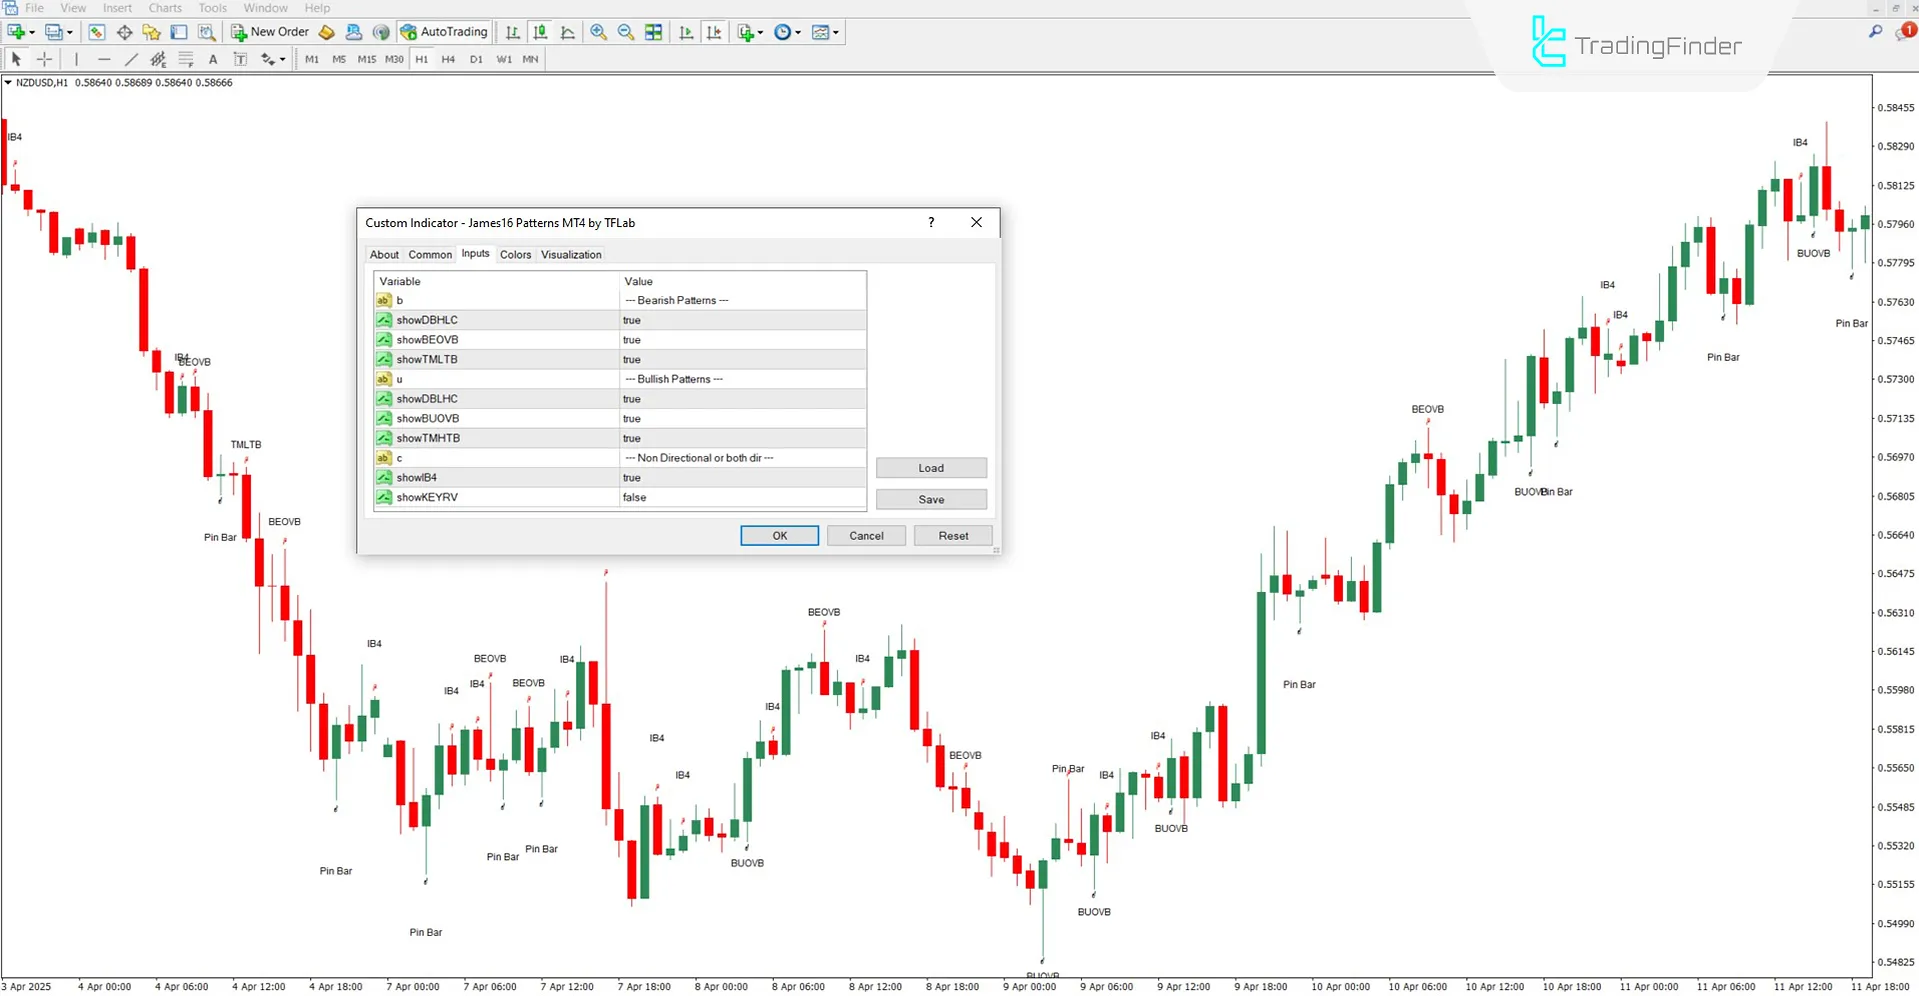1919x996 pixels.
Task: Draw a horizontal line on the chart
Action: (104, 59)
